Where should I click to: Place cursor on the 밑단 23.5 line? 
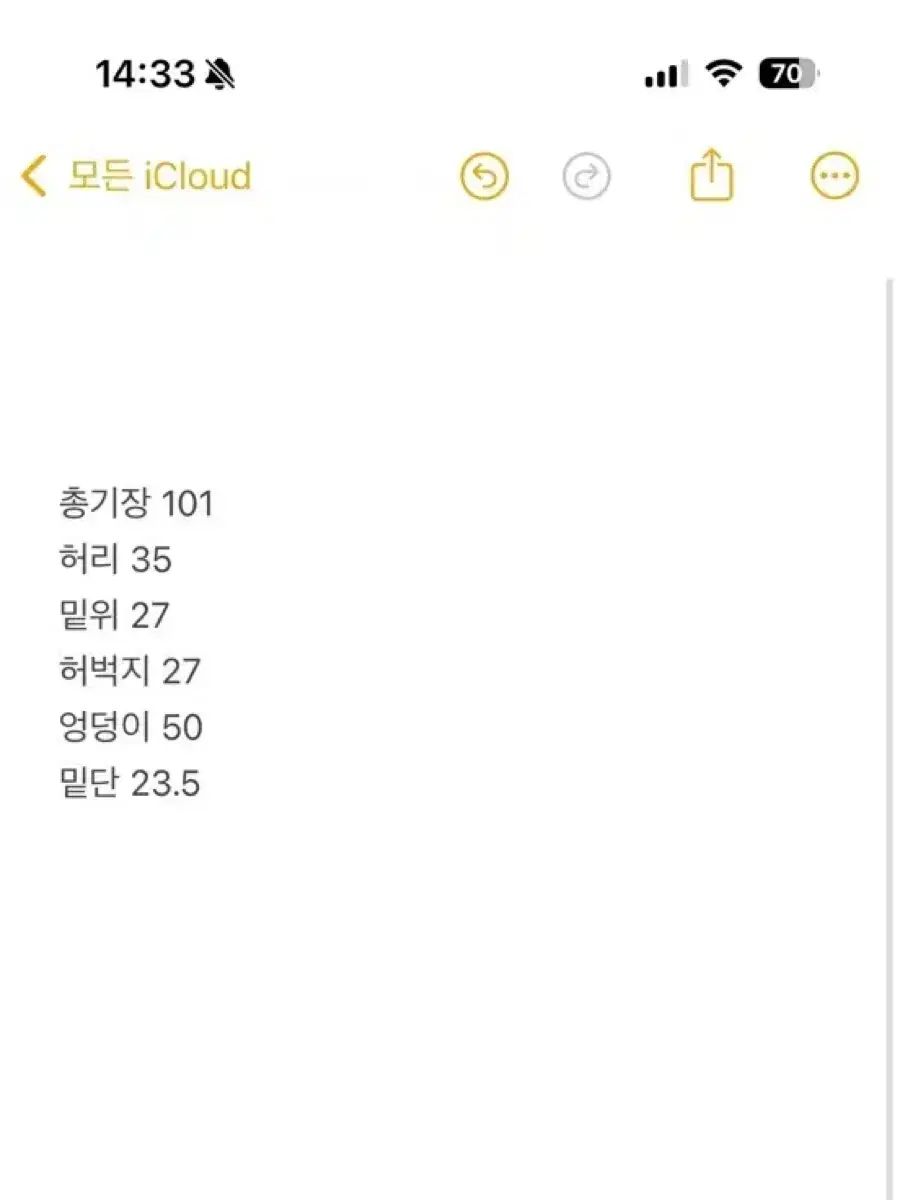pyautogui.click(x=130, y=783)
